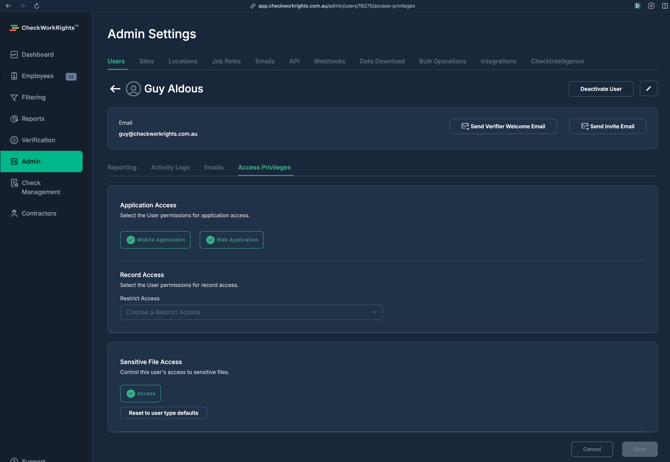Open the Reporting sub-tab

(122, 168)
